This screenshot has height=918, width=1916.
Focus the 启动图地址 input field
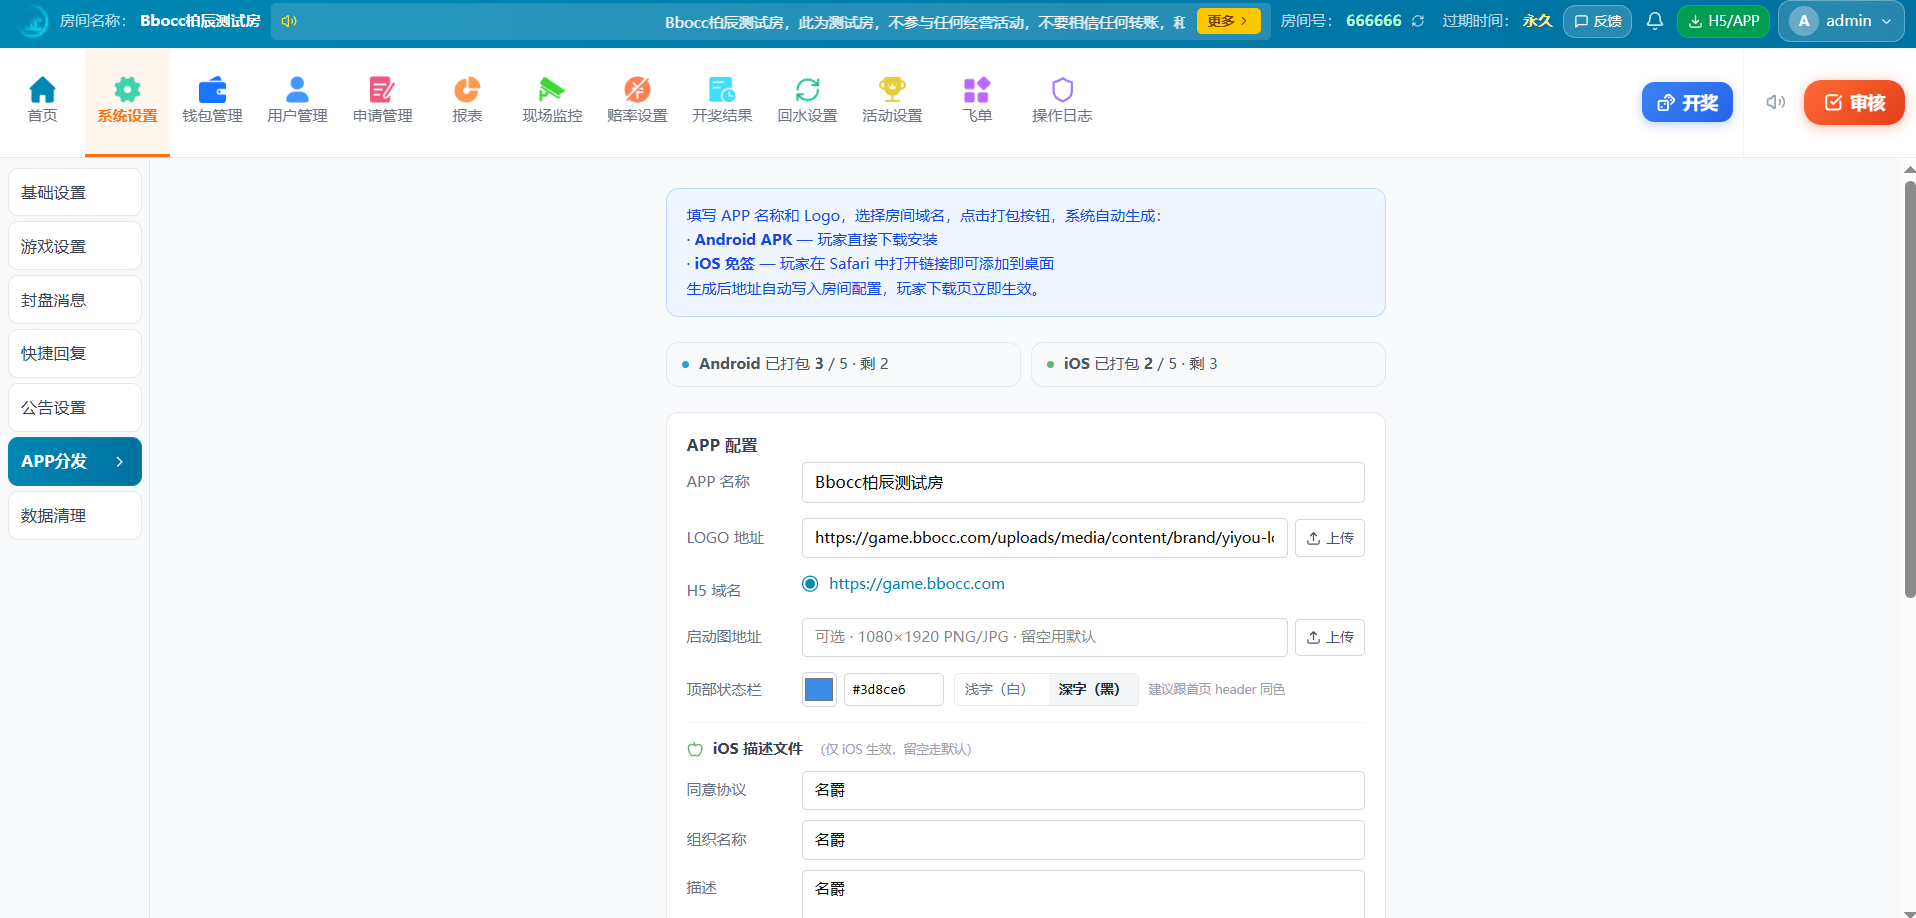[1045, 637]
